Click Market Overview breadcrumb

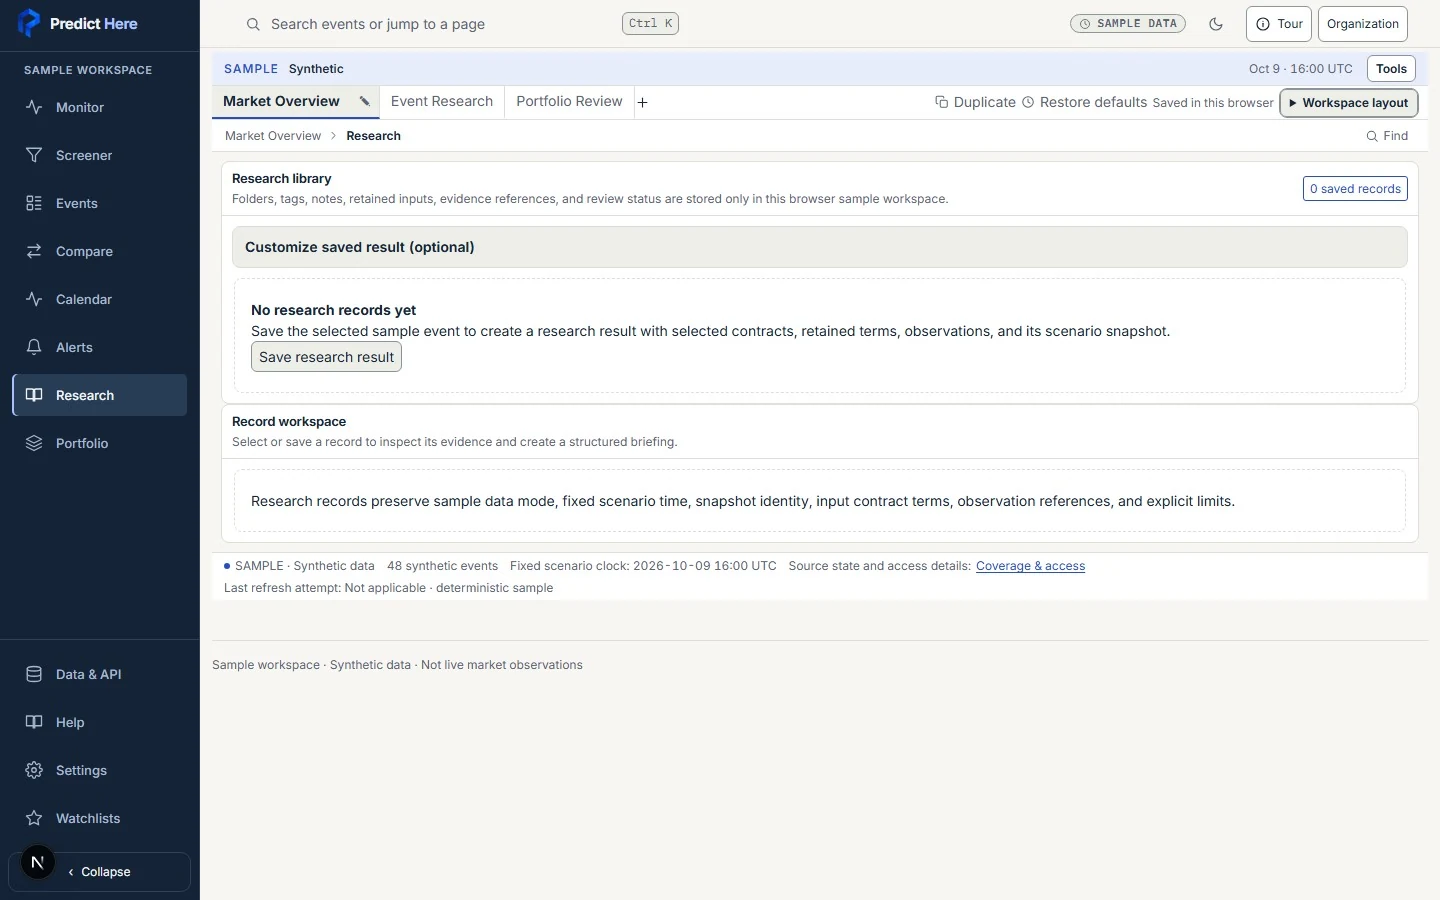pyautogui.click(x=273, y=136)
